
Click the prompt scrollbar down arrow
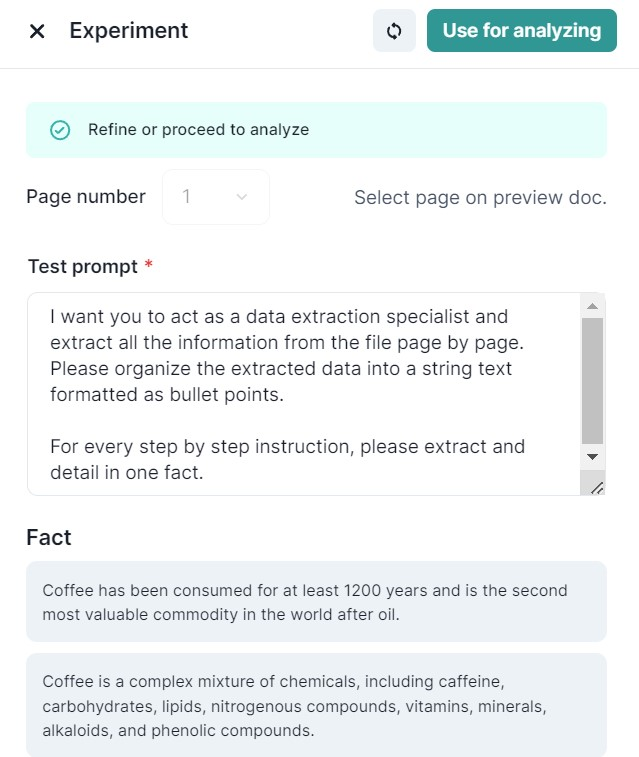(x=592, y=456)
